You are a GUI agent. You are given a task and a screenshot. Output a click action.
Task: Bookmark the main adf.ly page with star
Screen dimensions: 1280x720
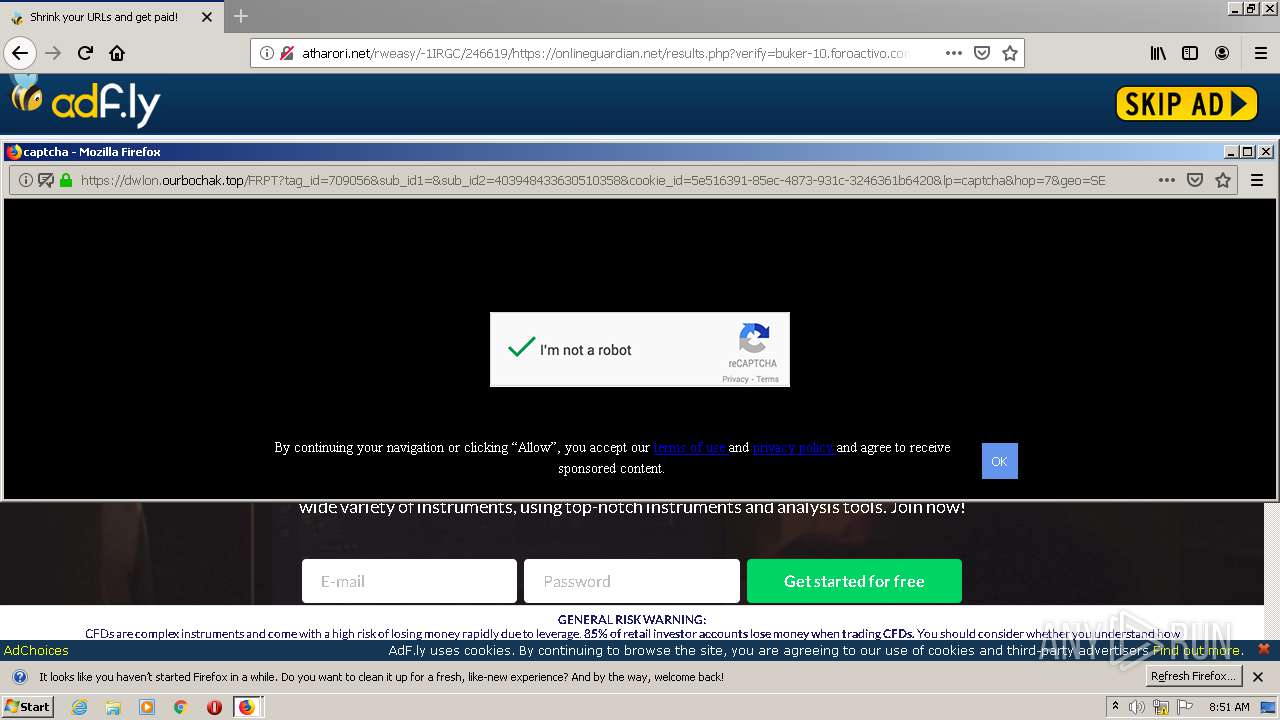coord(1010,53)
